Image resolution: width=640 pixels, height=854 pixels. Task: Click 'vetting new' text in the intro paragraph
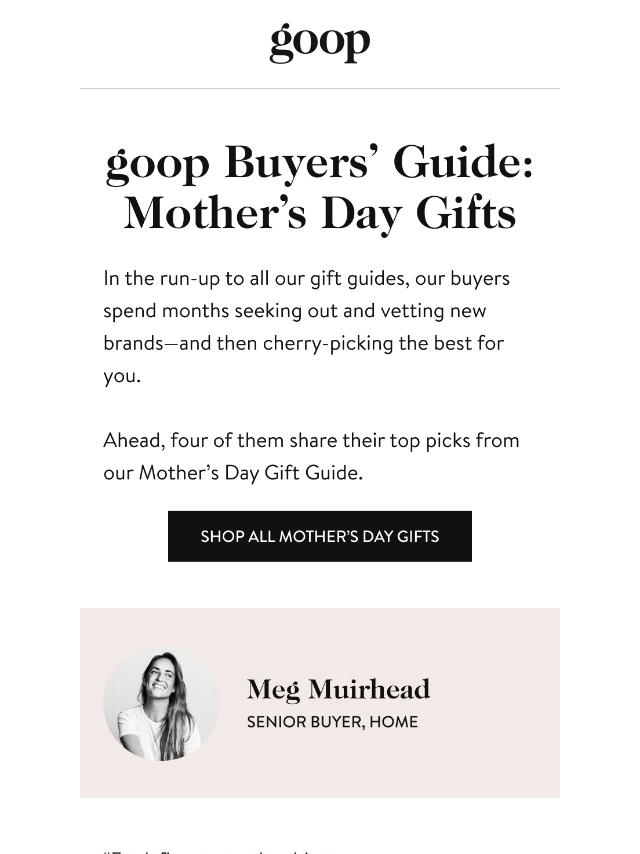433,310
